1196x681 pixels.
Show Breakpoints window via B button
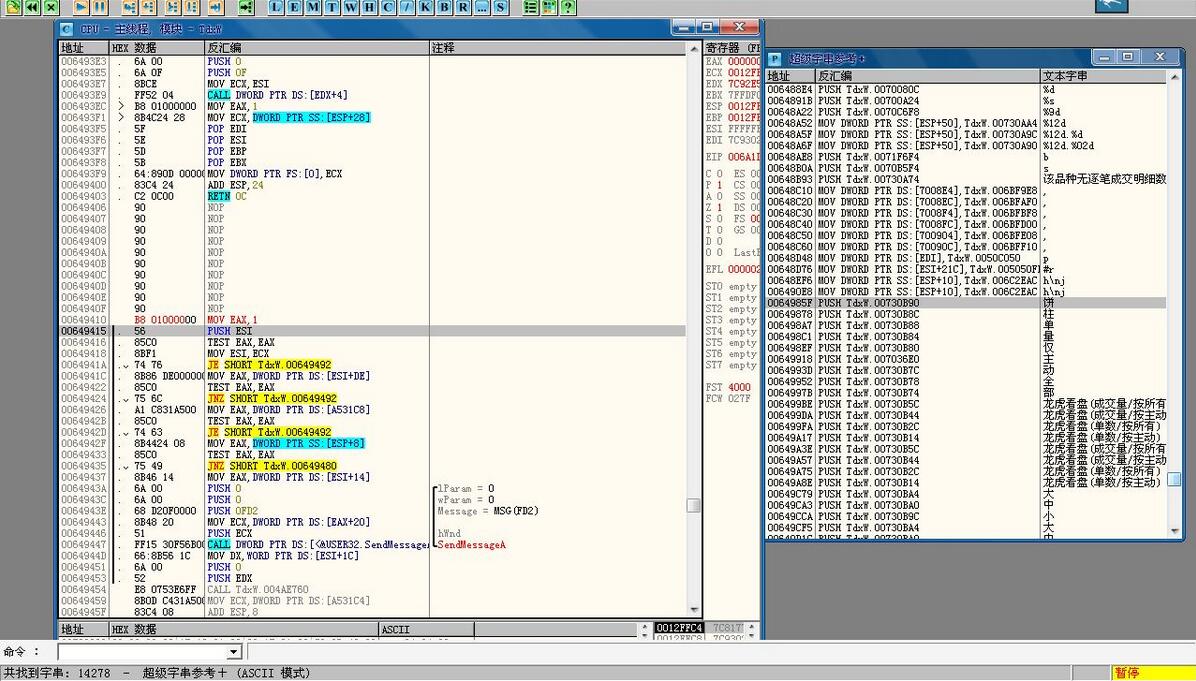[x=444, y=7]
